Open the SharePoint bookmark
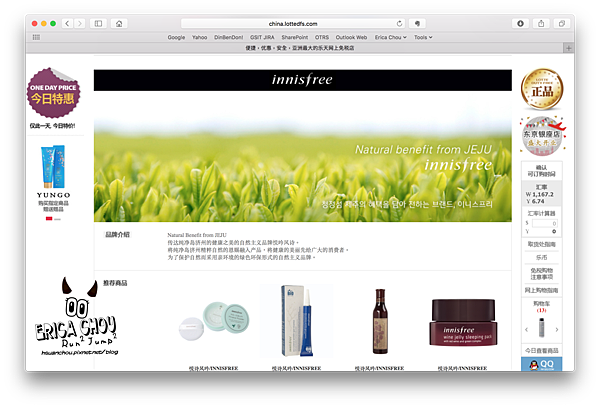Viewport: 600px width, 408px height. (x=295, y=37)
